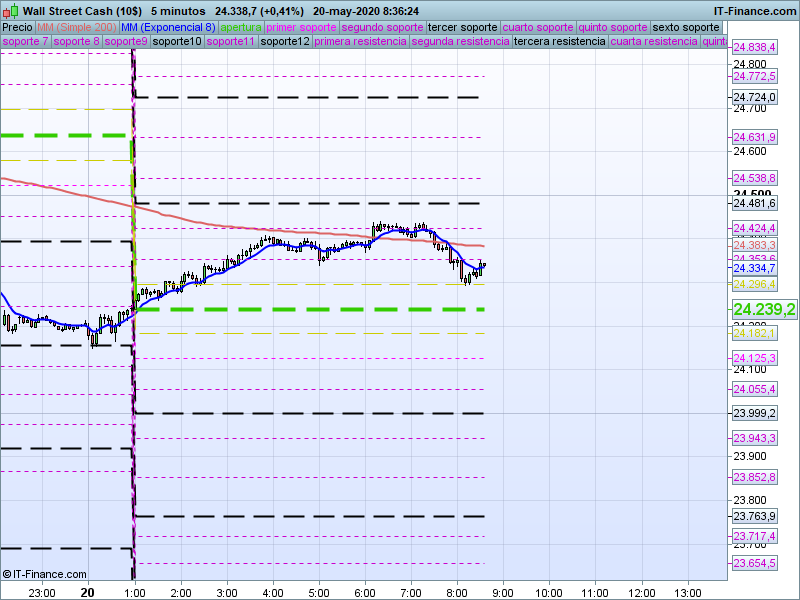800x600 pixels.
Task: Select the Precio indicator label
Action: point(17,27)
